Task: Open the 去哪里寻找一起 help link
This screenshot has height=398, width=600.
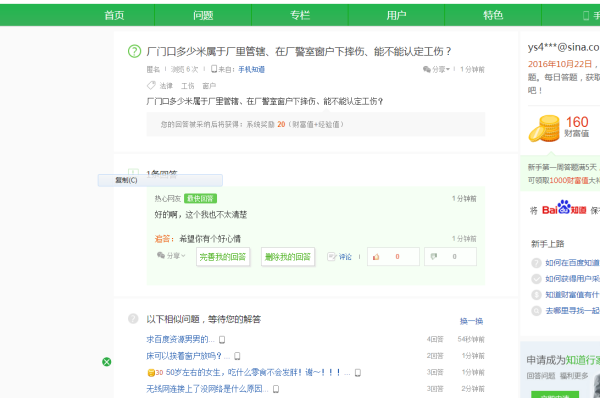Action: [x=572, y=311]
